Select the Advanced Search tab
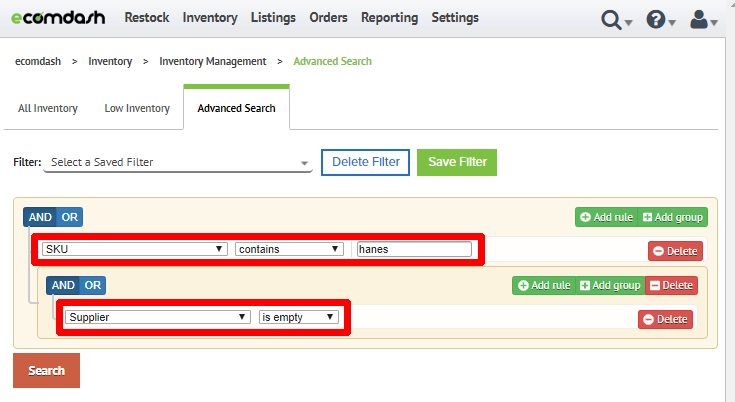This screenshot has height=402, width=735. point(236,108)
